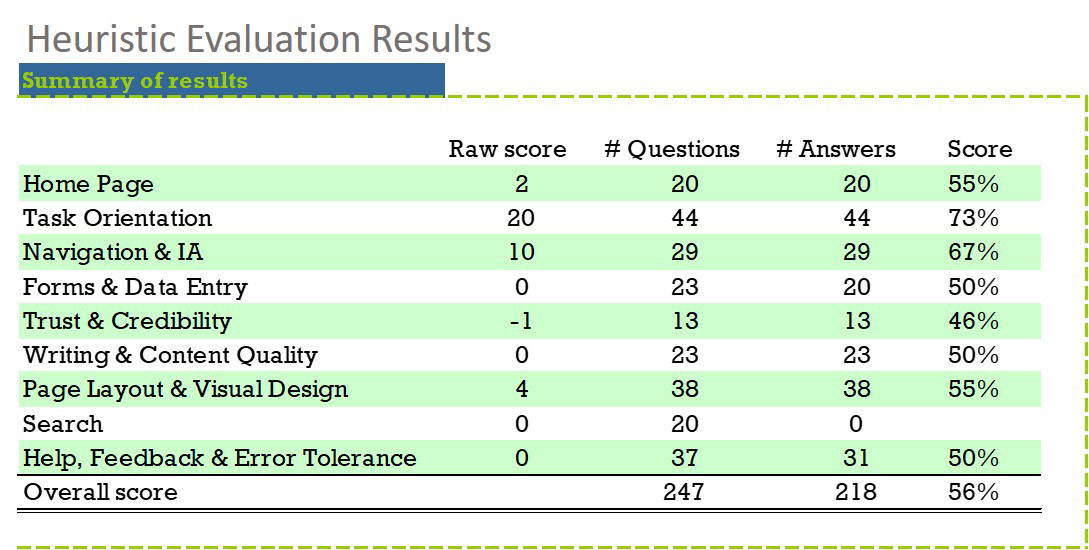Screen dimensions: 1089x550
Task: Select Navigation & IA # Questions '29'
Action: coord(684,252)
